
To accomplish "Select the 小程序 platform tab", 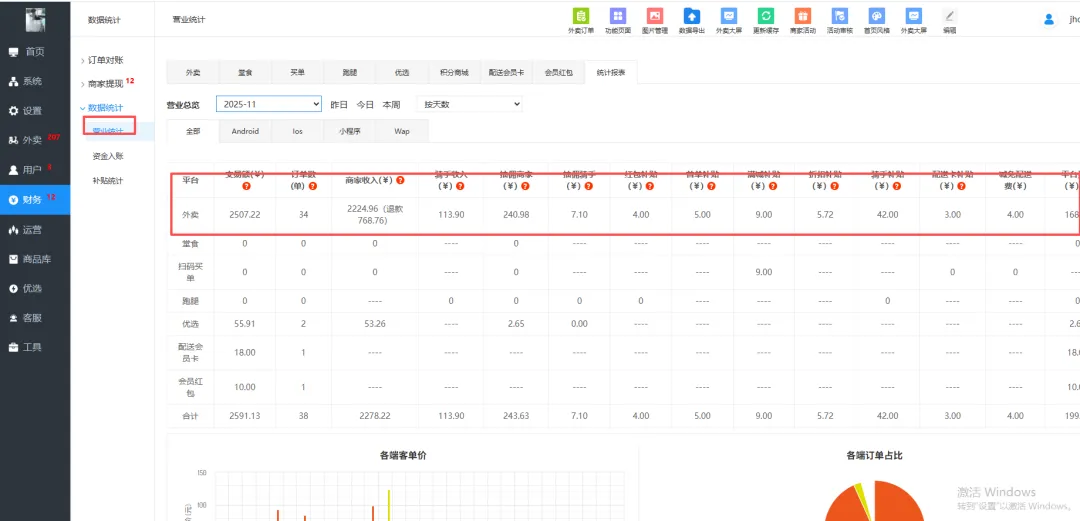I will click(x=350, y=131).
